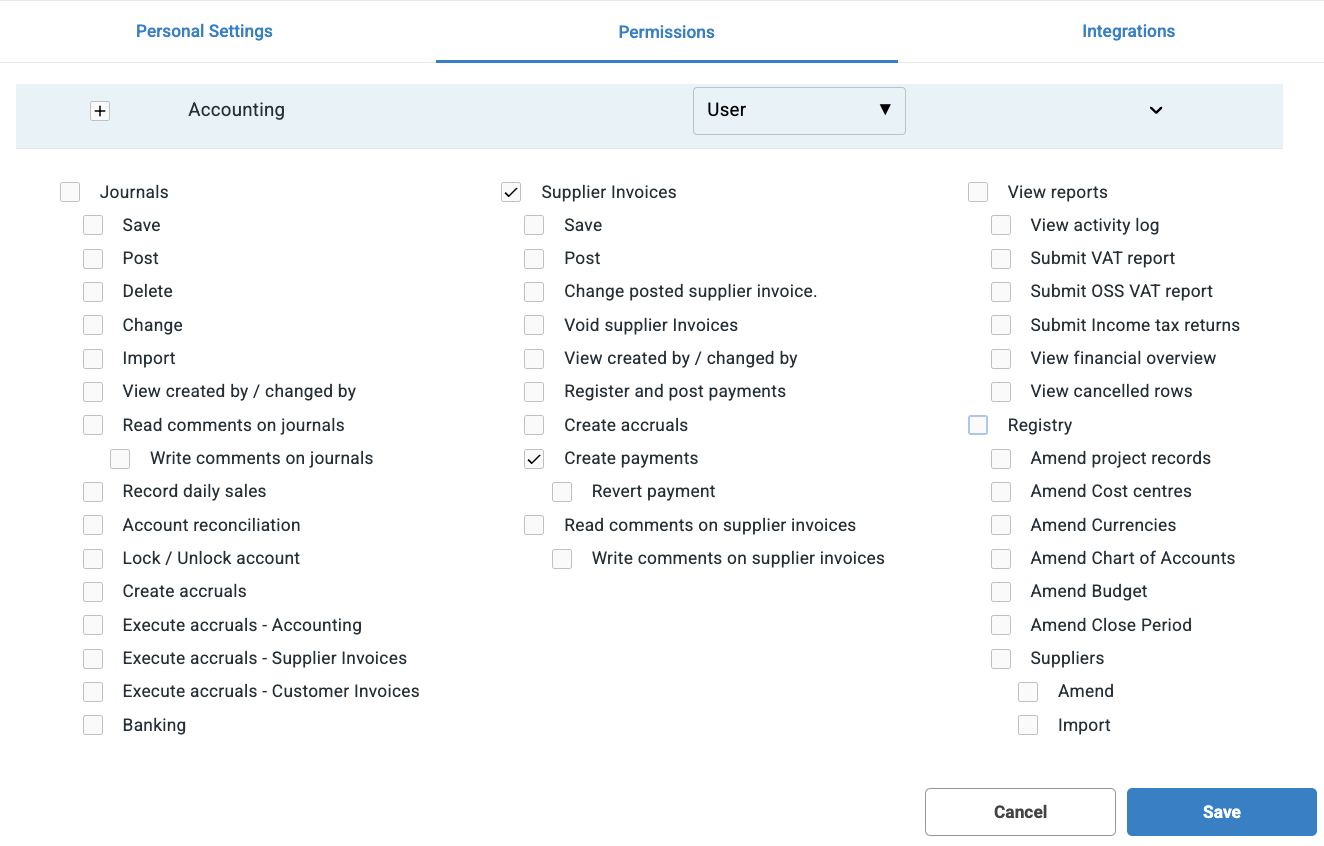
Task: Allow Submit VAT report
Action: pyautogui.click(x=1001, y=259)
